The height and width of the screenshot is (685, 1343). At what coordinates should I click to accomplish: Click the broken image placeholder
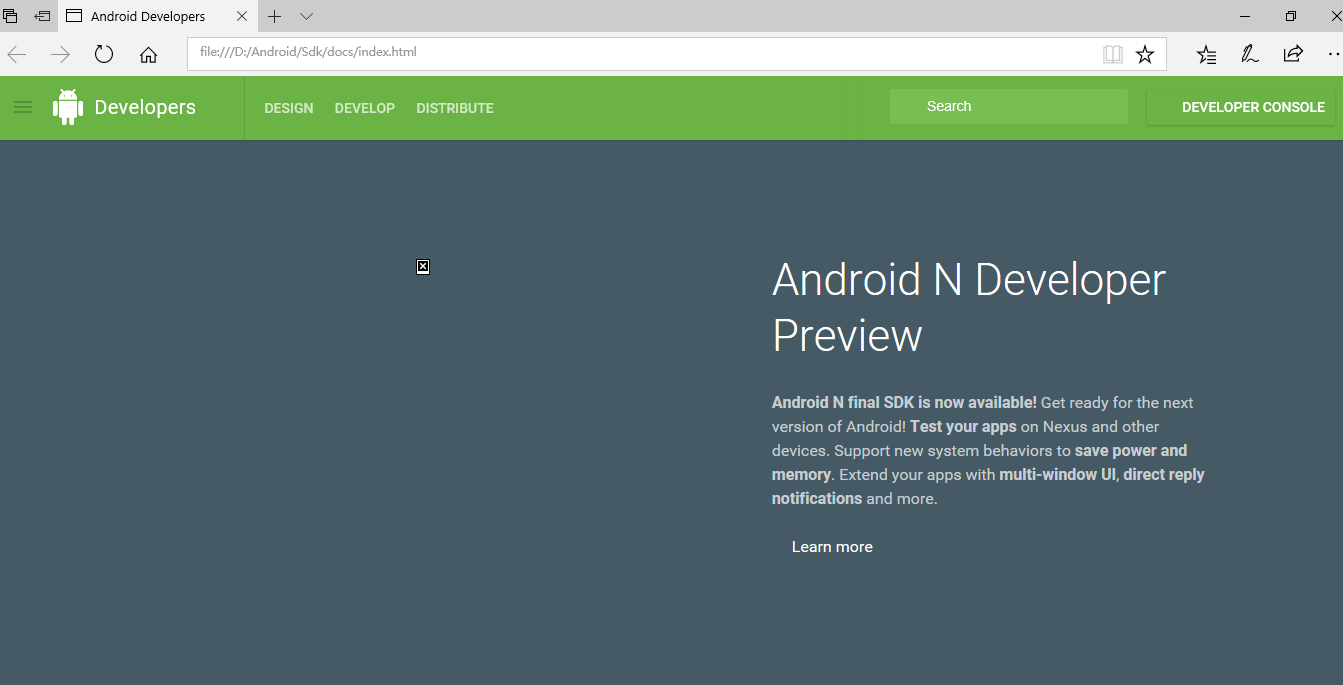click(423, 266)
